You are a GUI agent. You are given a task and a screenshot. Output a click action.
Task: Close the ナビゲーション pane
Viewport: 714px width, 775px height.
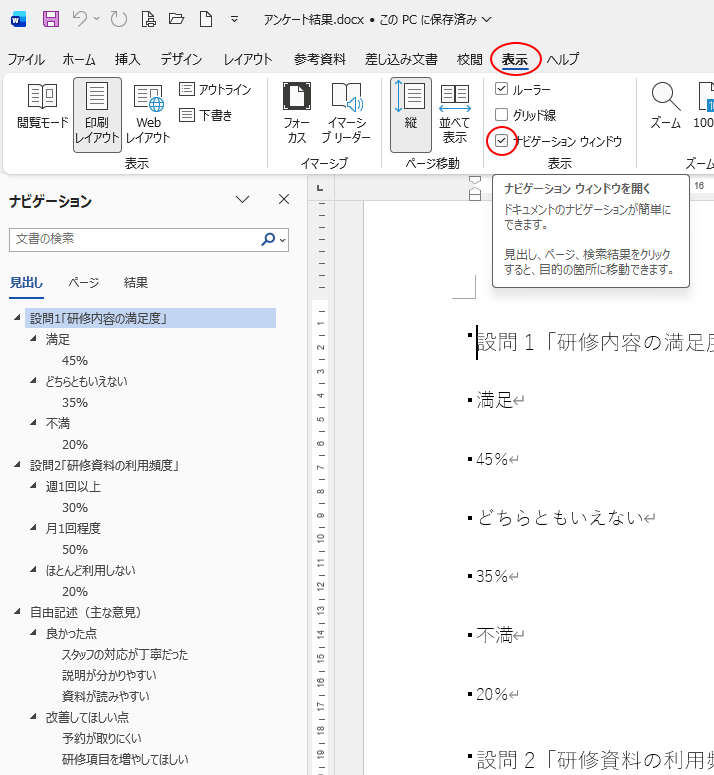[x=284, y=199]
